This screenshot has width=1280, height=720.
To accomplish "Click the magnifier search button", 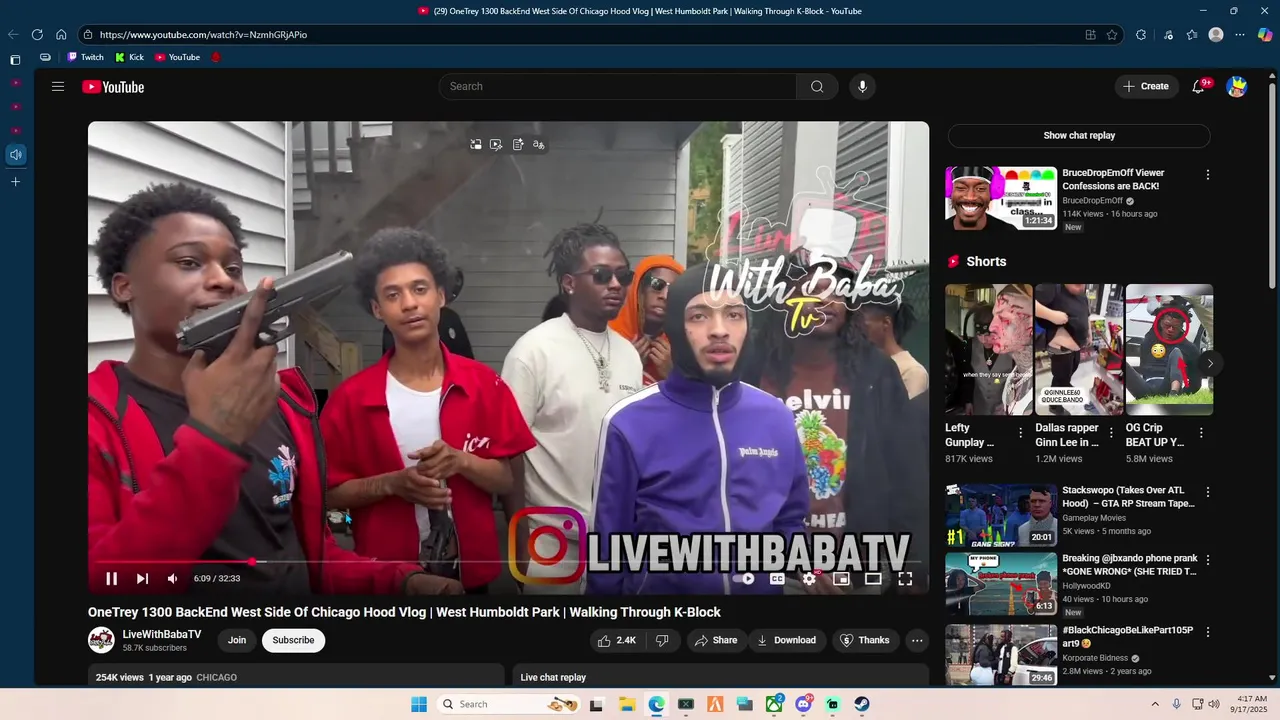I will pos(817,86).
